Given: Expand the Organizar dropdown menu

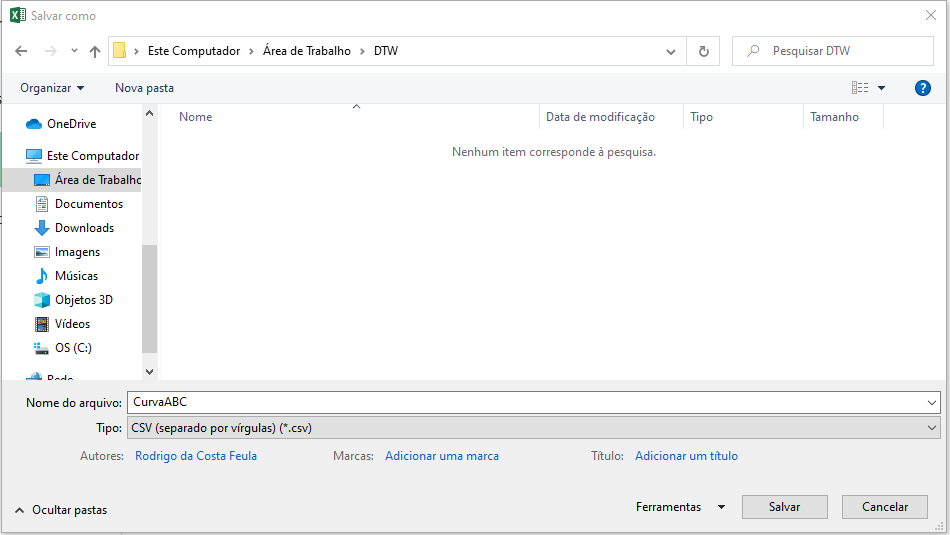Looking at the screenshot, I should pyautogui.click(x=52, y=88).
